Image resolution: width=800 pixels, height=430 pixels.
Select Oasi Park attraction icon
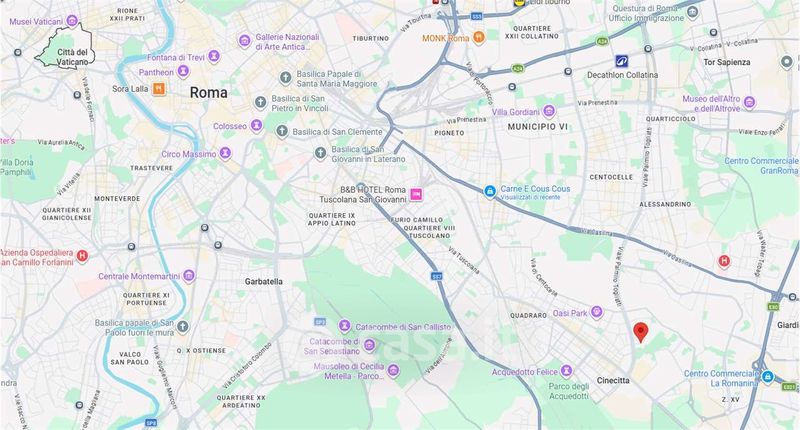(x=596, y=312)
